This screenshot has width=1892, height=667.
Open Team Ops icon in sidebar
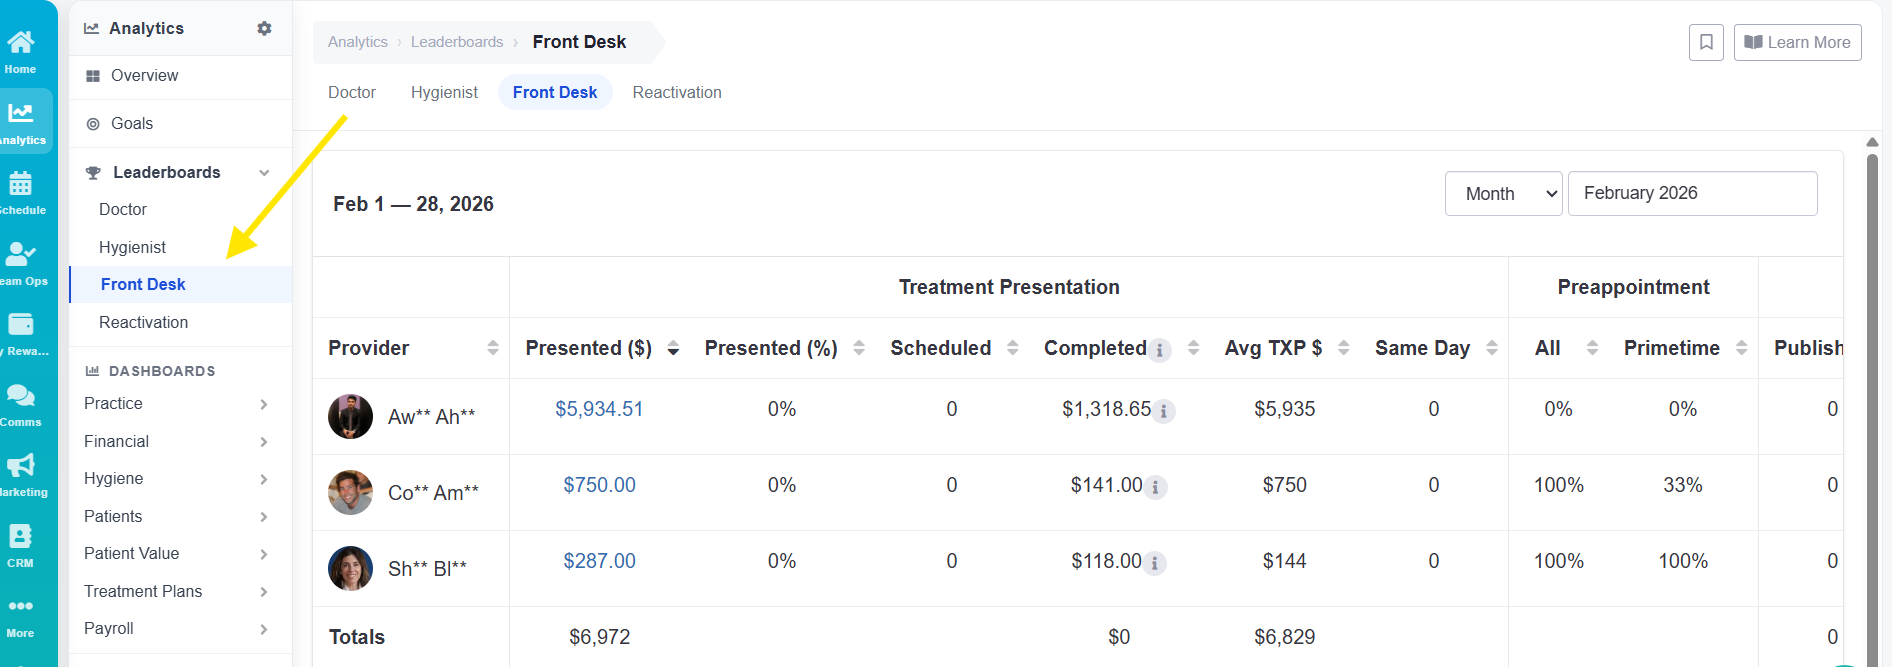click(x=21, y=254)
